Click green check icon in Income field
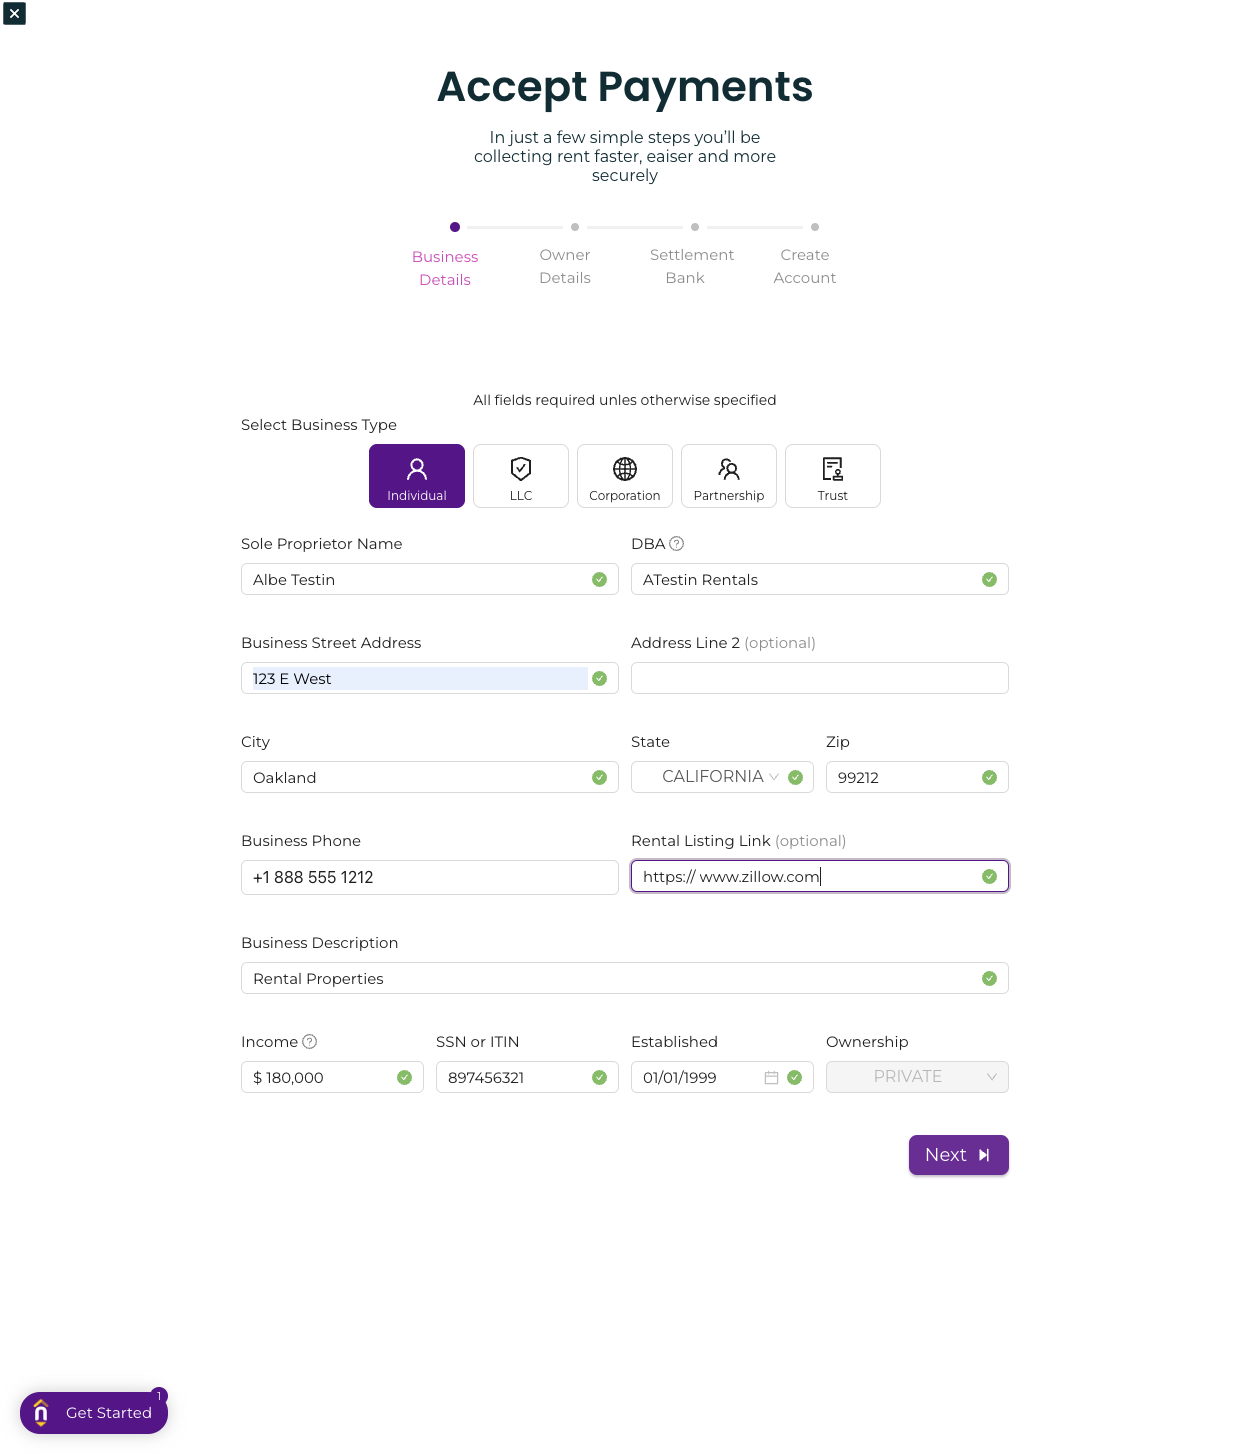The image size is (1250, 1454). coord(404,1077)
